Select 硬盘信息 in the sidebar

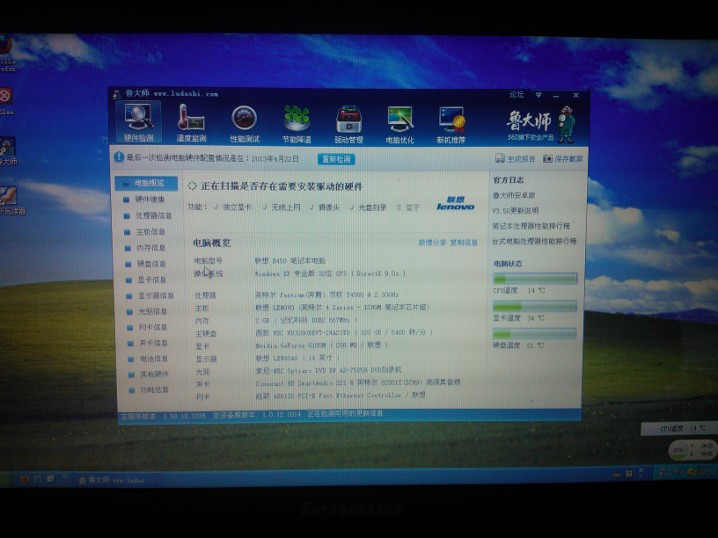147,264
